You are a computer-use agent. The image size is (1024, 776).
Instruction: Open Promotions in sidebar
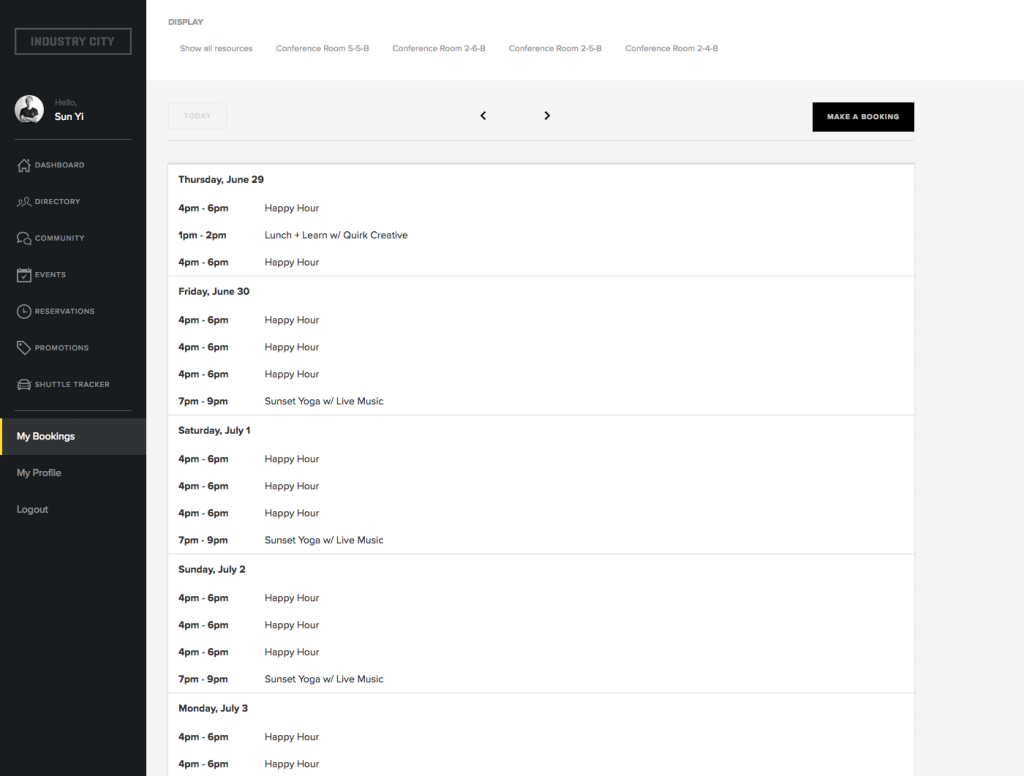[61, 348]
